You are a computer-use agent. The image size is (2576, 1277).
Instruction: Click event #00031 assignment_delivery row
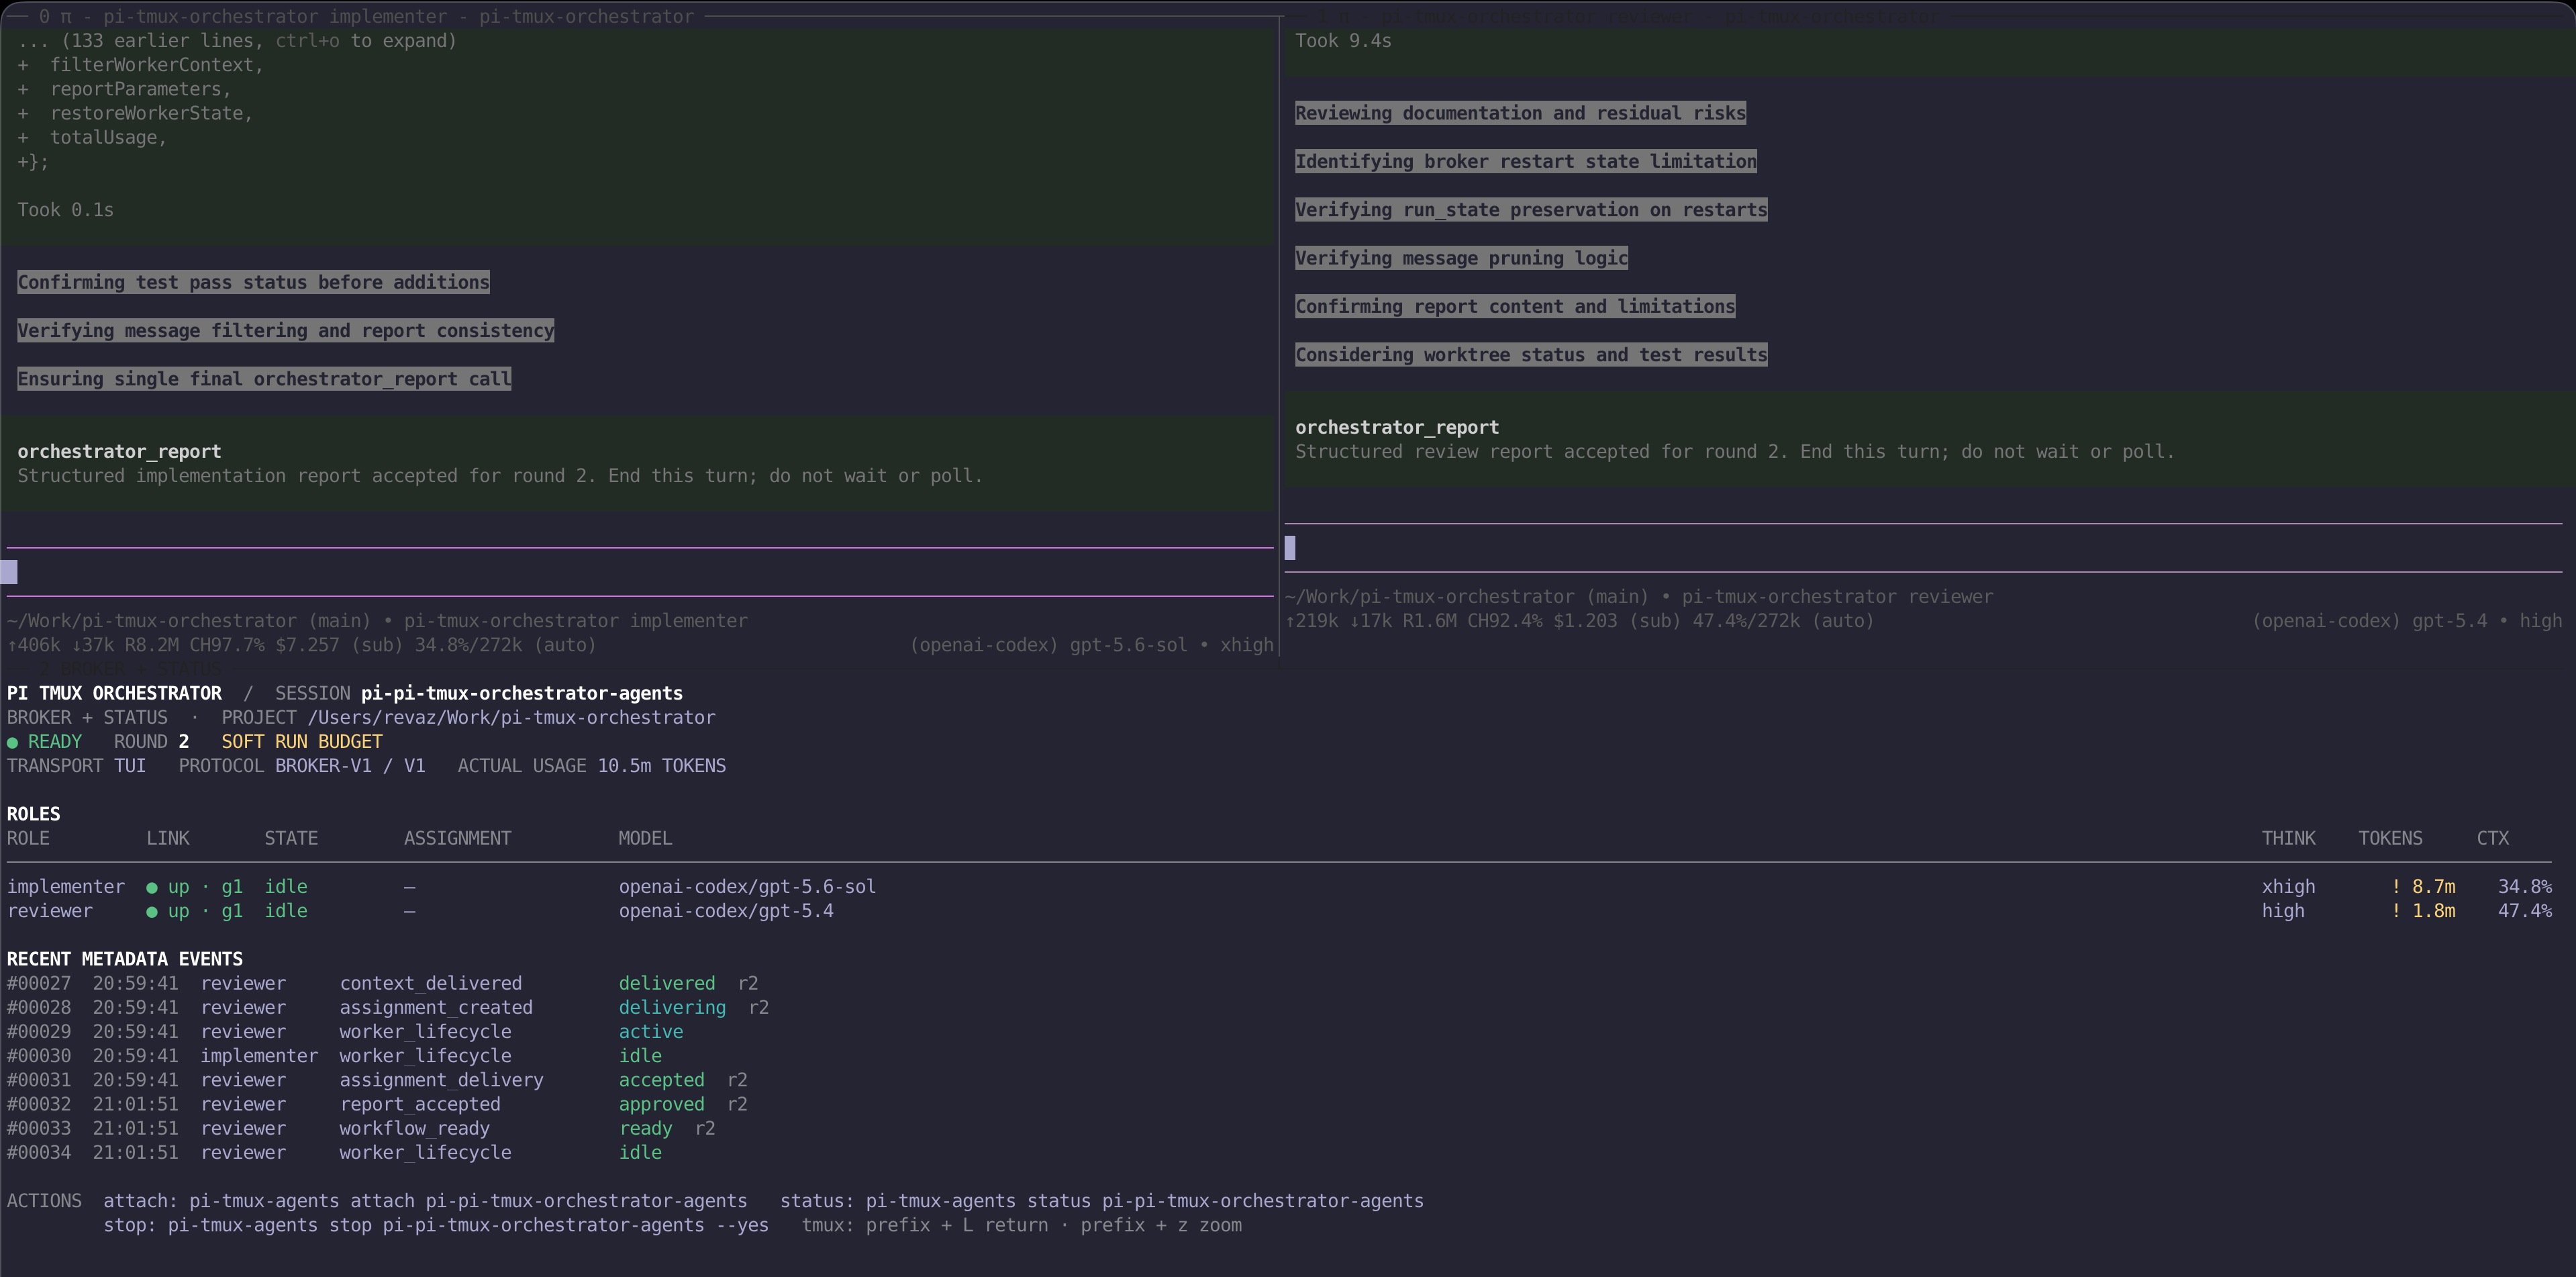click(377, 1080)
